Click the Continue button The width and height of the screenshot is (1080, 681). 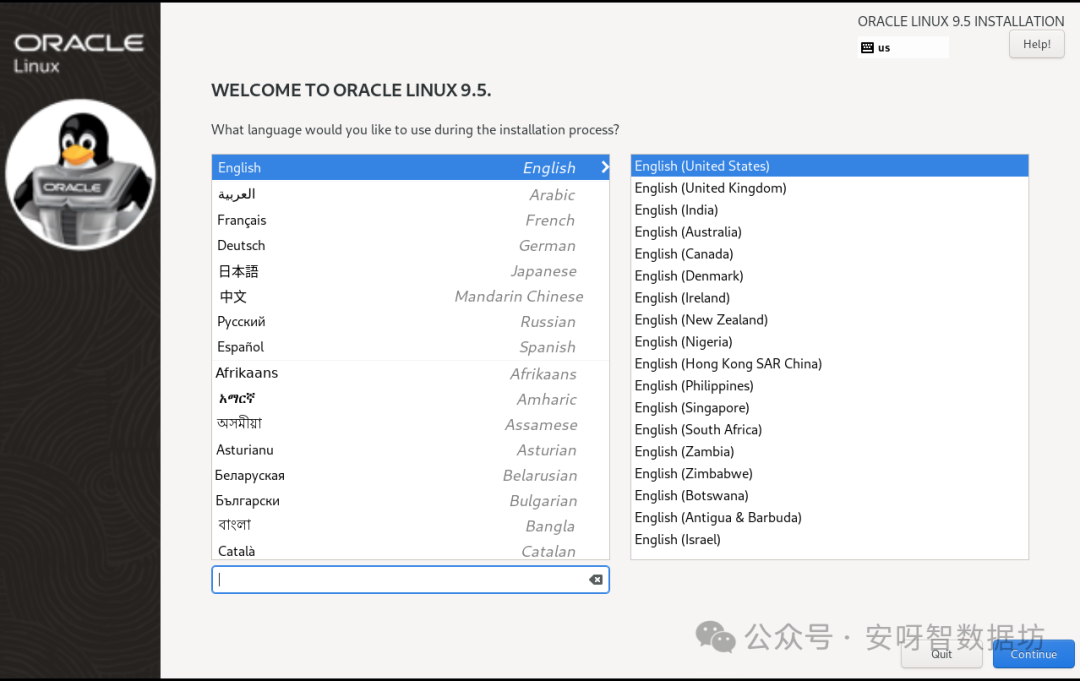click(x=1033, y=654)
